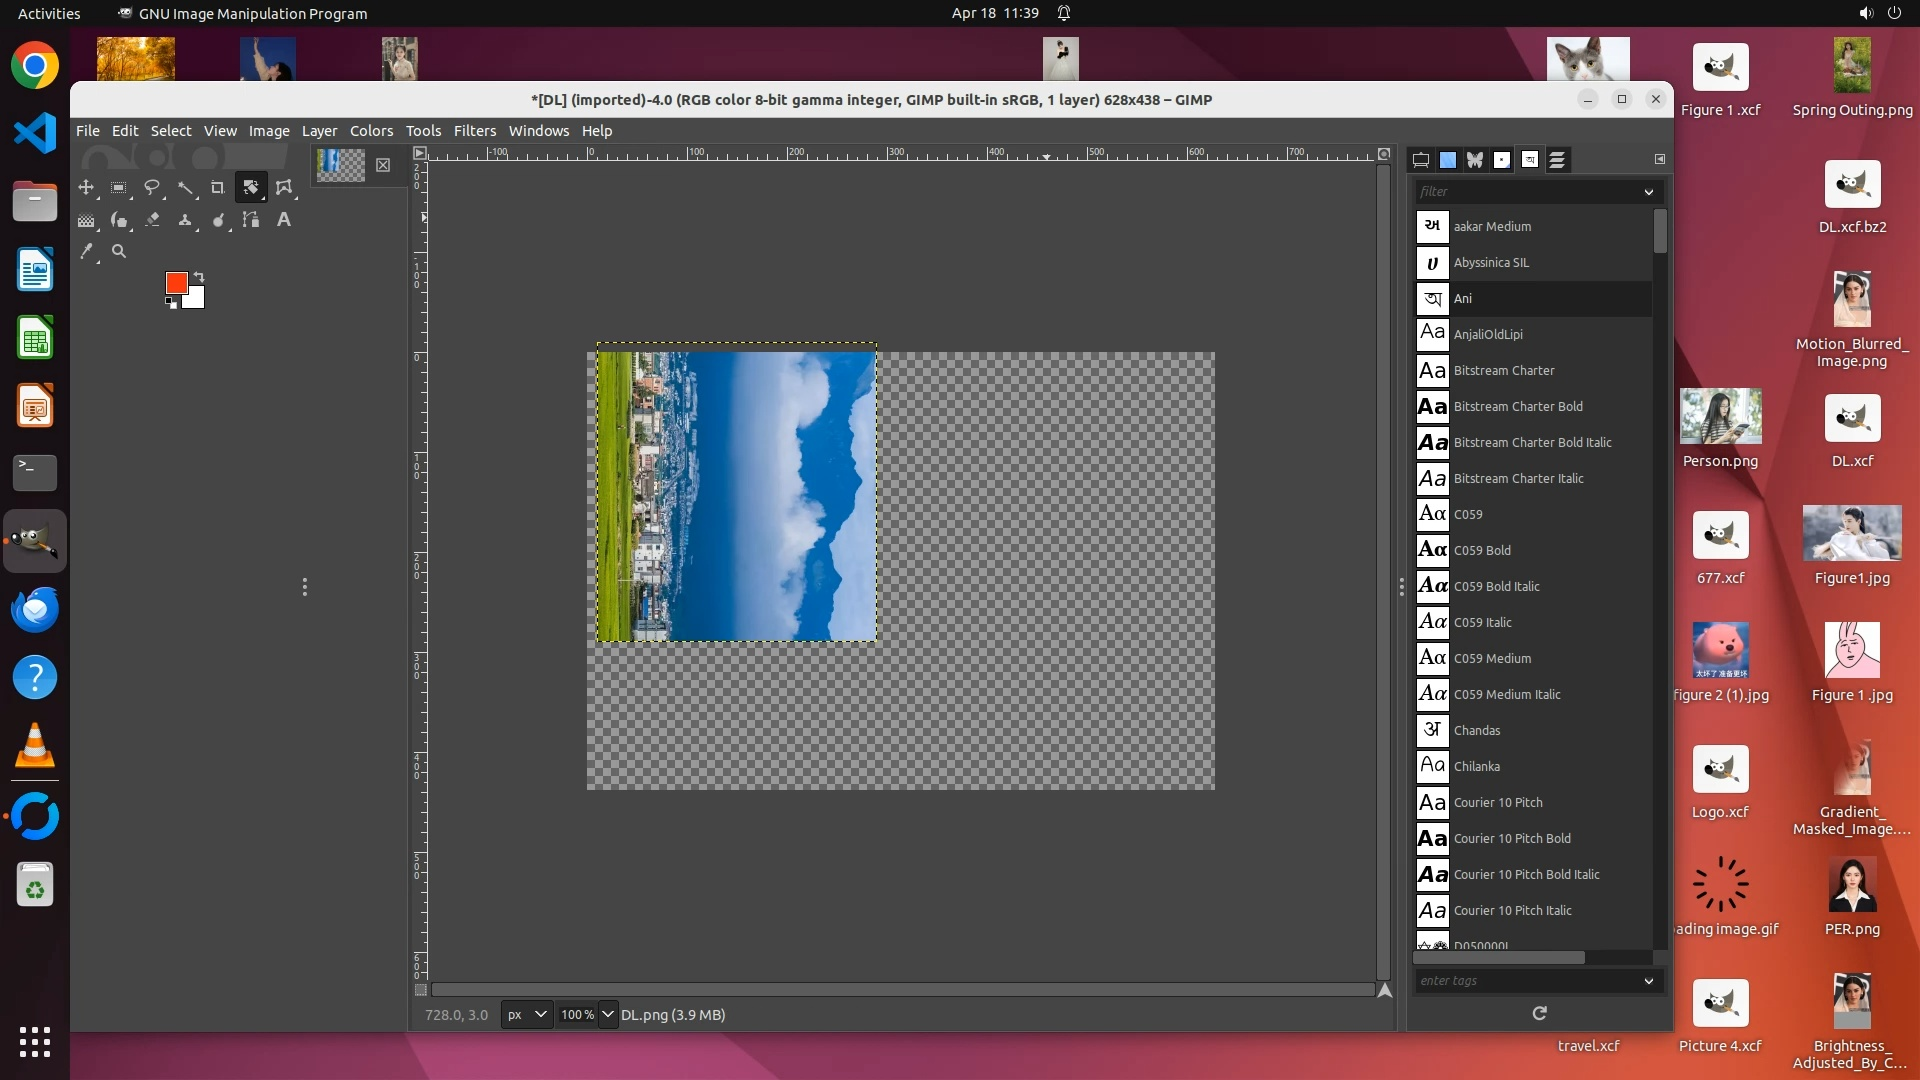Open the Filters menu
This screenshot has width=1920, height=1080.
474,131
